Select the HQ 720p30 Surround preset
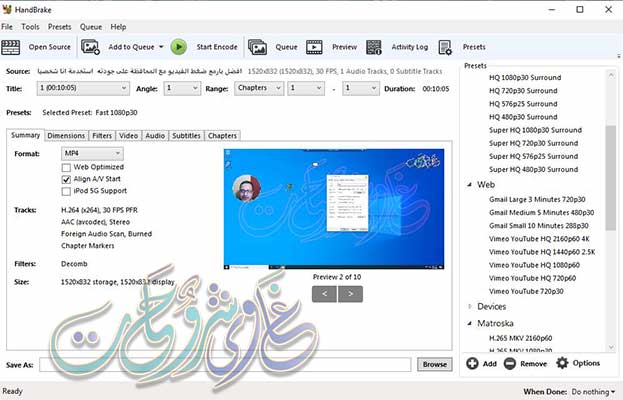 click(523, 91)
